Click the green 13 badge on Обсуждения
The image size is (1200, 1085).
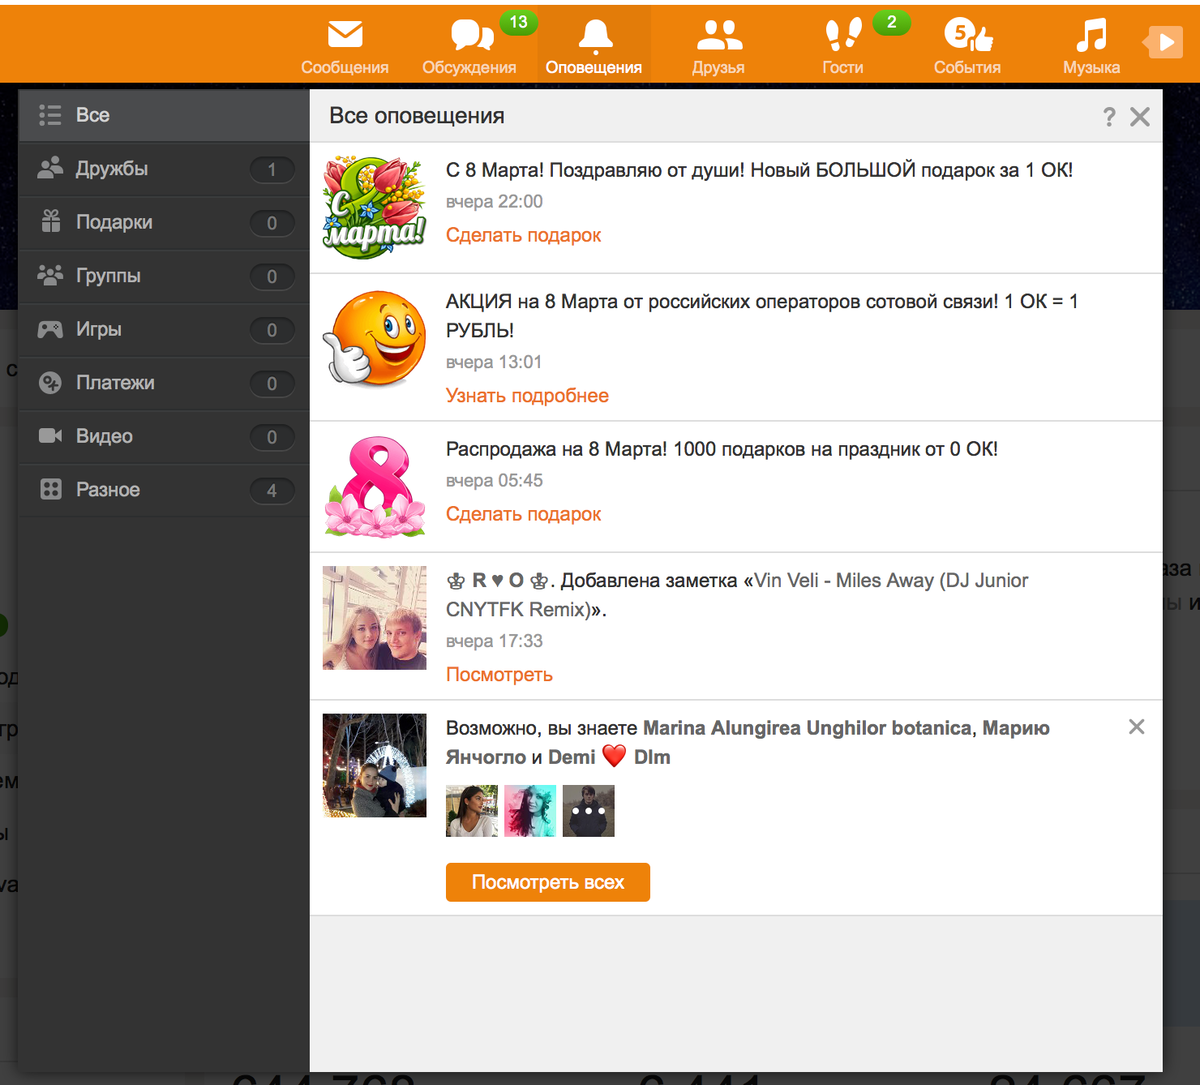518,22
